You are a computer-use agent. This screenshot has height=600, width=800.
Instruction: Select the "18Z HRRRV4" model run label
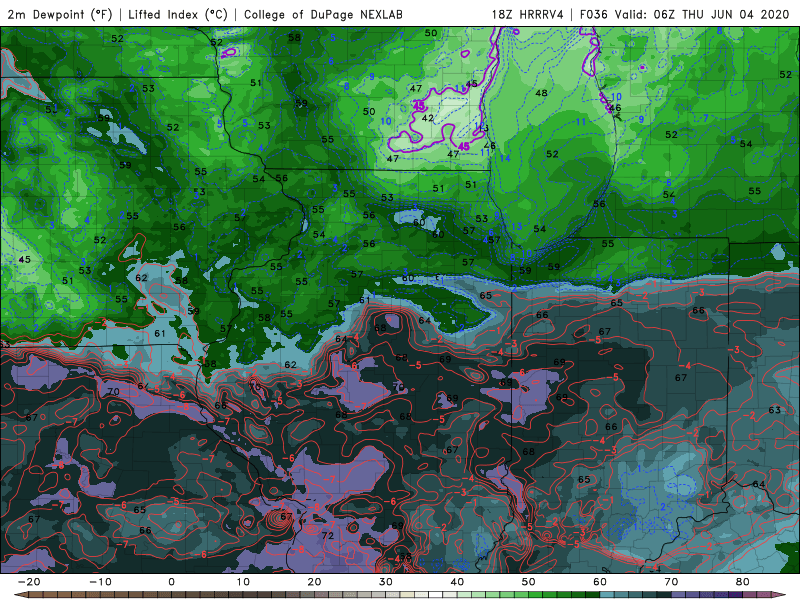[x=528, y=14]
